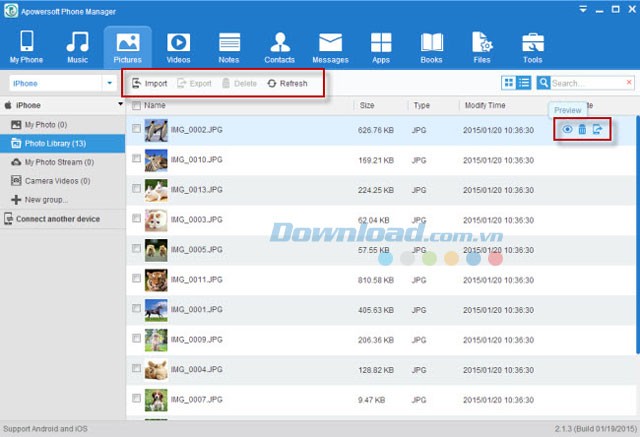Check the box for IMG_0010.JPG
Image resolution: width=640 pixels, height=437 pixels.
point(136,158)
